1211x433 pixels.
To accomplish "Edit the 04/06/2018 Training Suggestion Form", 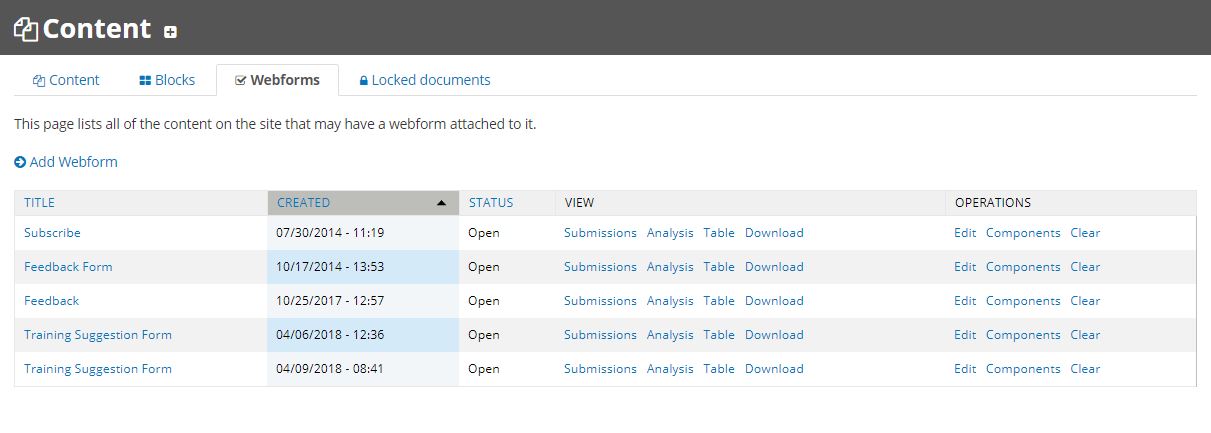I will (x=965, y=335).
